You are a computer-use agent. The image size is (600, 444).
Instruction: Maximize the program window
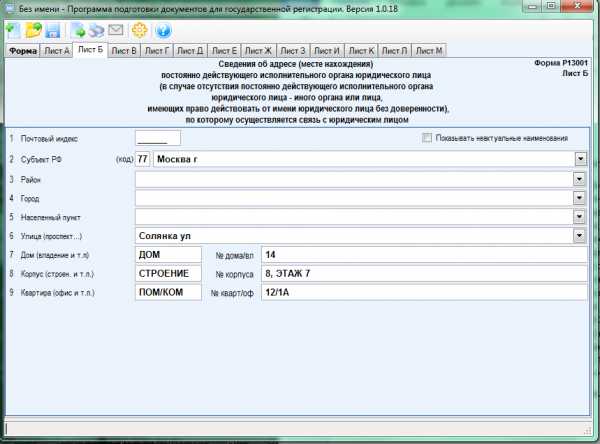click(551, 6)
